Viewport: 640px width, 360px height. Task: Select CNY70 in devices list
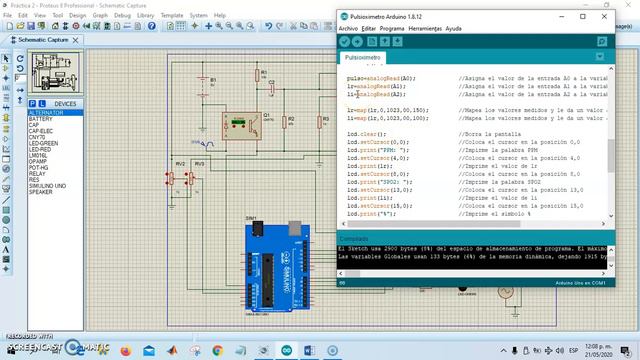(56, 137)
